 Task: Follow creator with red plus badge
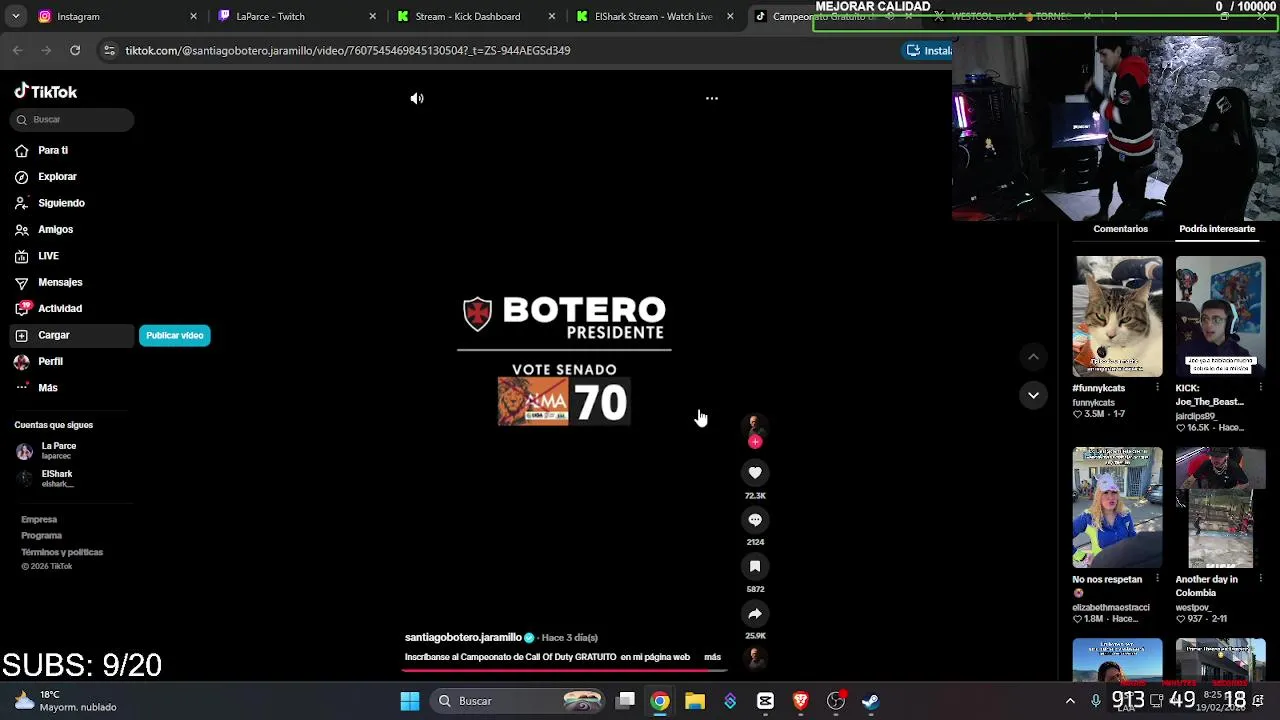click(755, 441)
